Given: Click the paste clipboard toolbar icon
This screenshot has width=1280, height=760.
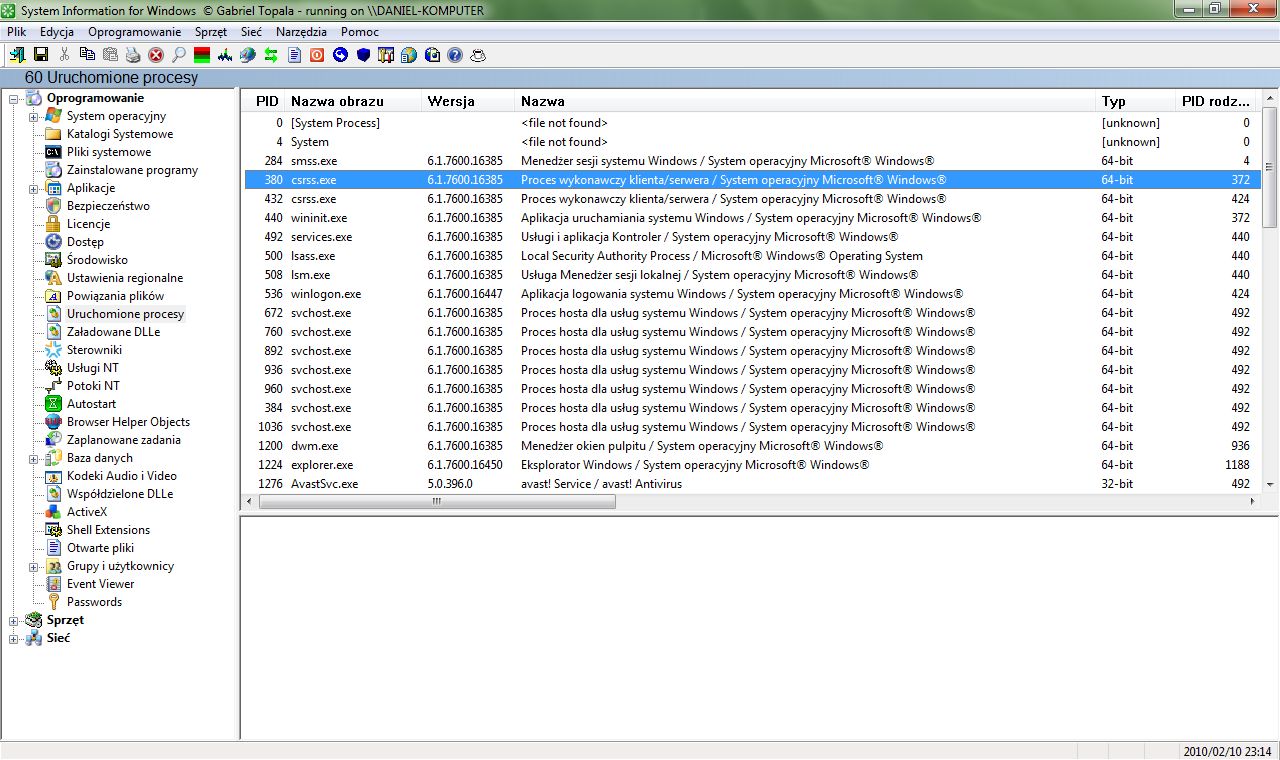Looking at the screenshot, I should [x=110, y=55].
